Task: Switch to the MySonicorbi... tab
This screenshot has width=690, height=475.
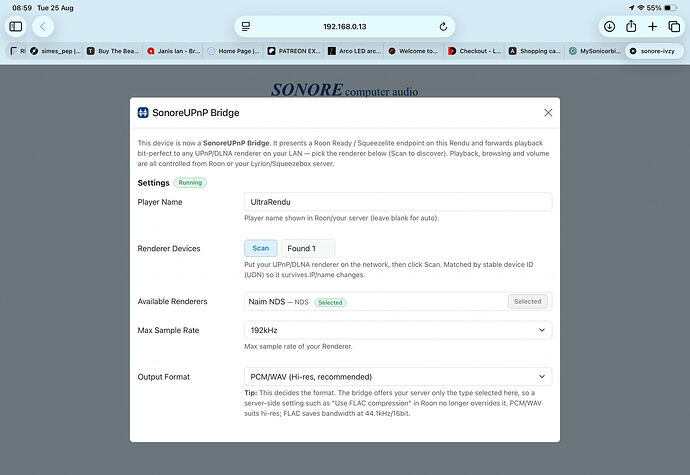Action: click(x=595, y=51)
